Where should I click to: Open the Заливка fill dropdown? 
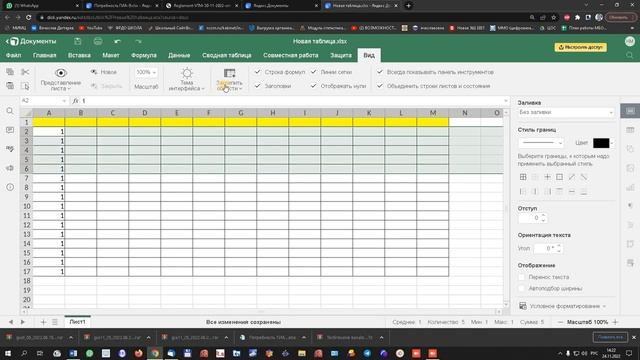pyautogui.click(x=565, y=112)
